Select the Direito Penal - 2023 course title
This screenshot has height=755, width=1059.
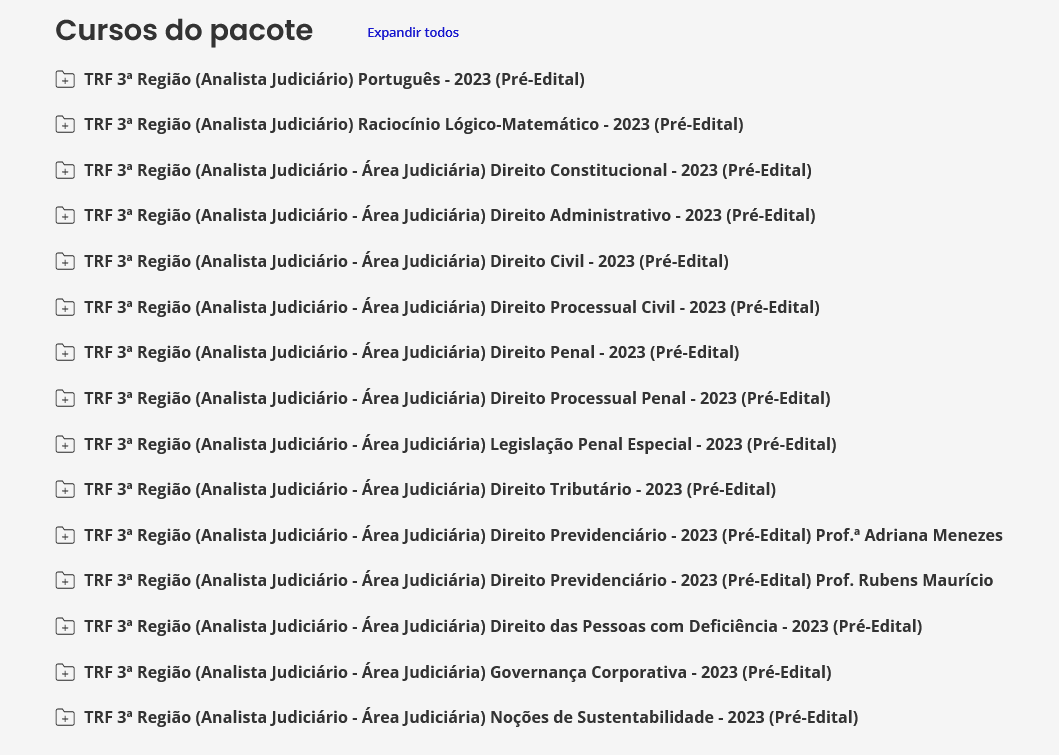pos(412,353)
